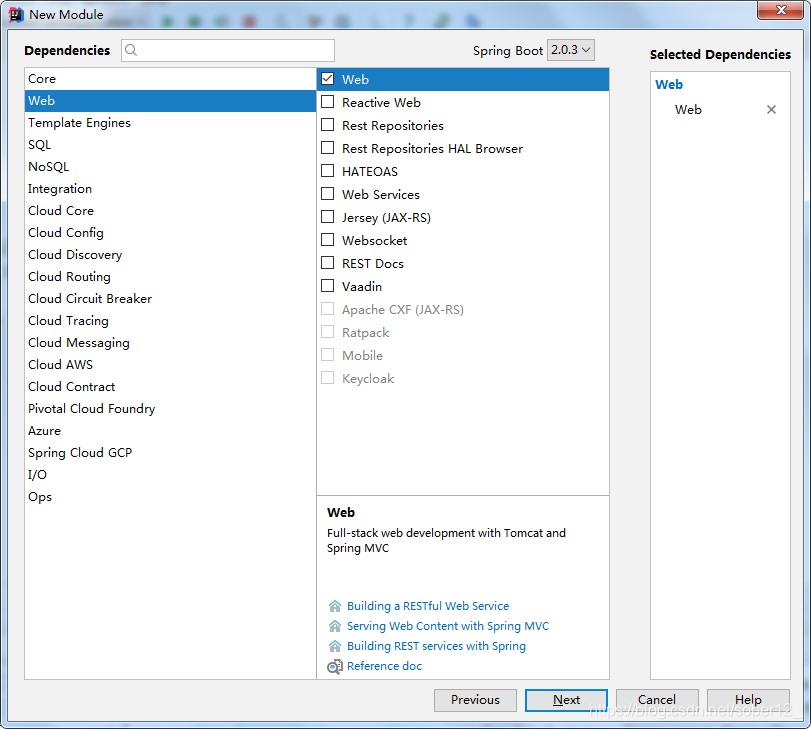
Task: Open the Ops category
Action: (170, 497)
